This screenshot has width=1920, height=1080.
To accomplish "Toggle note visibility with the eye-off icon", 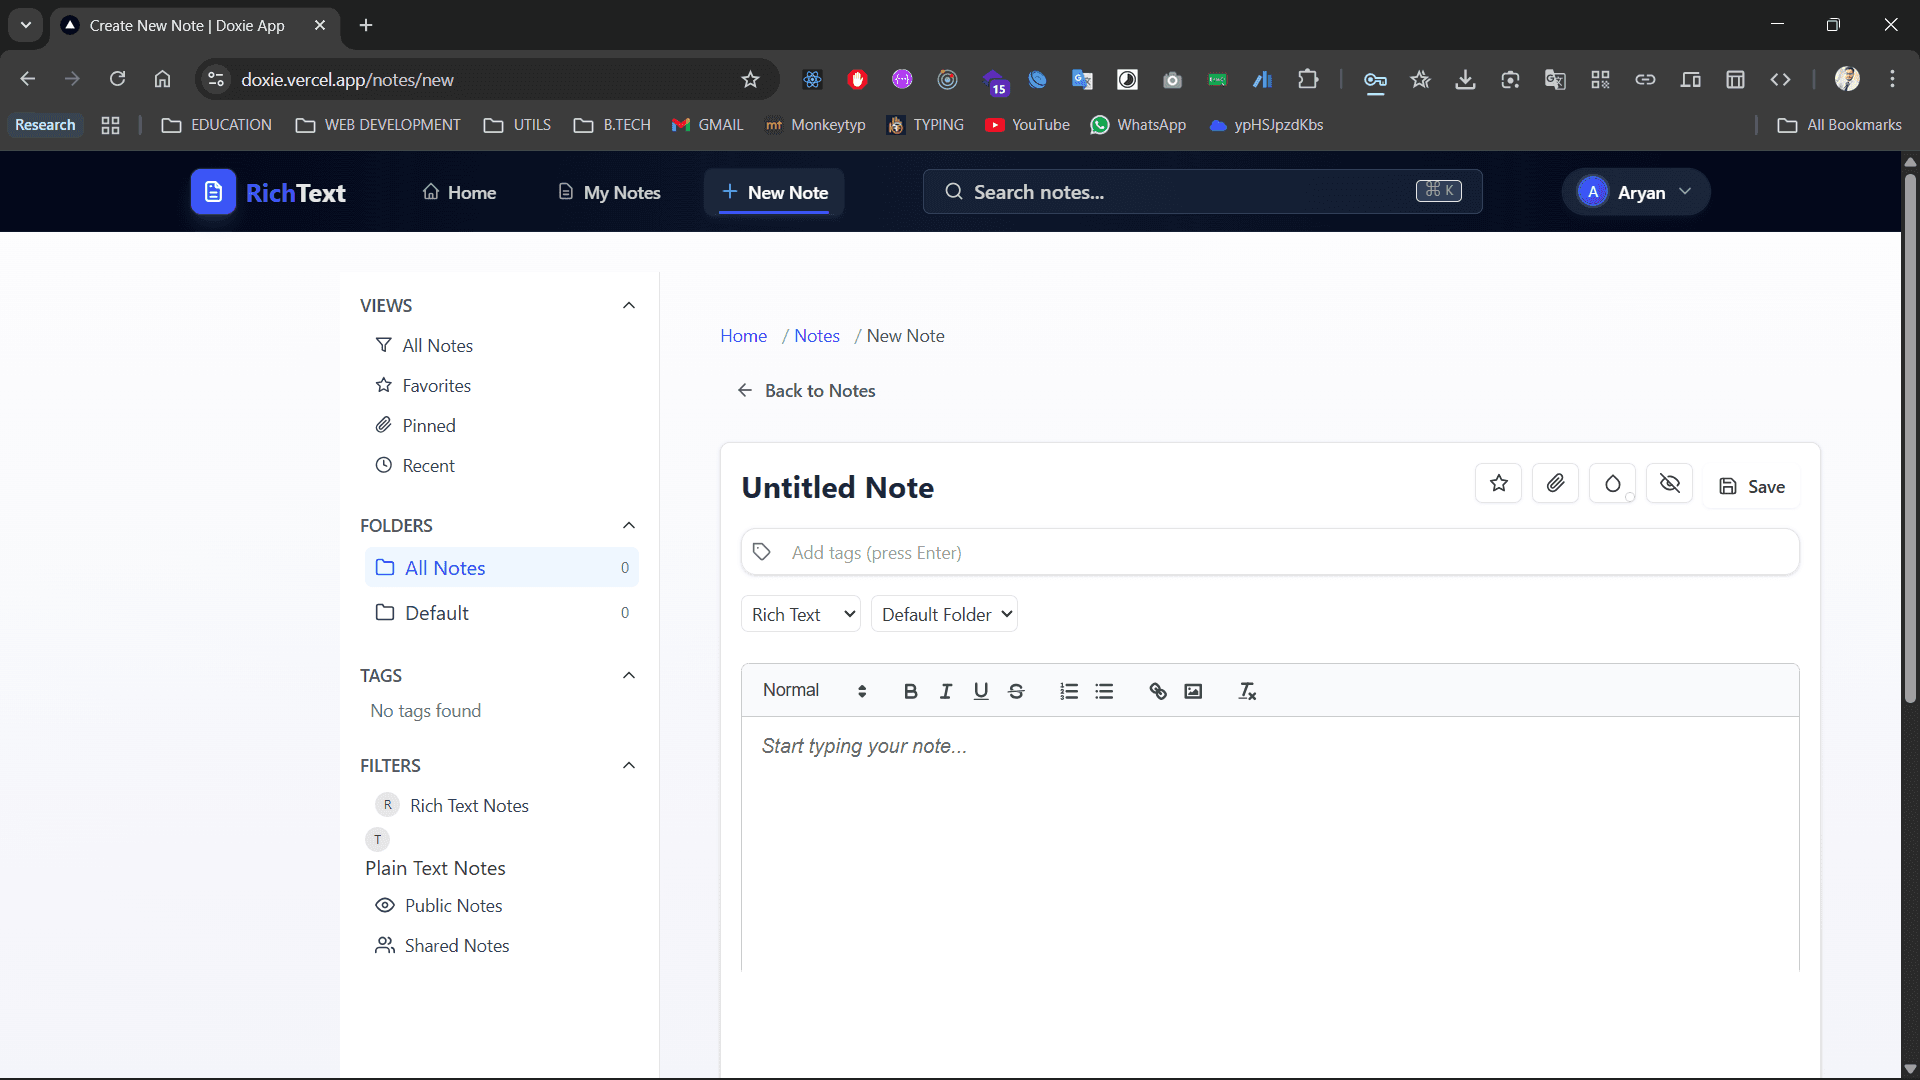I will (1668, 483).
